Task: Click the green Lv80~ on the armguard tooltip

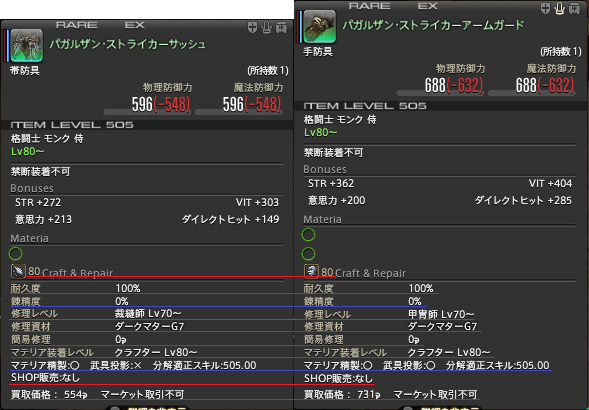Action: pos(320,132)
